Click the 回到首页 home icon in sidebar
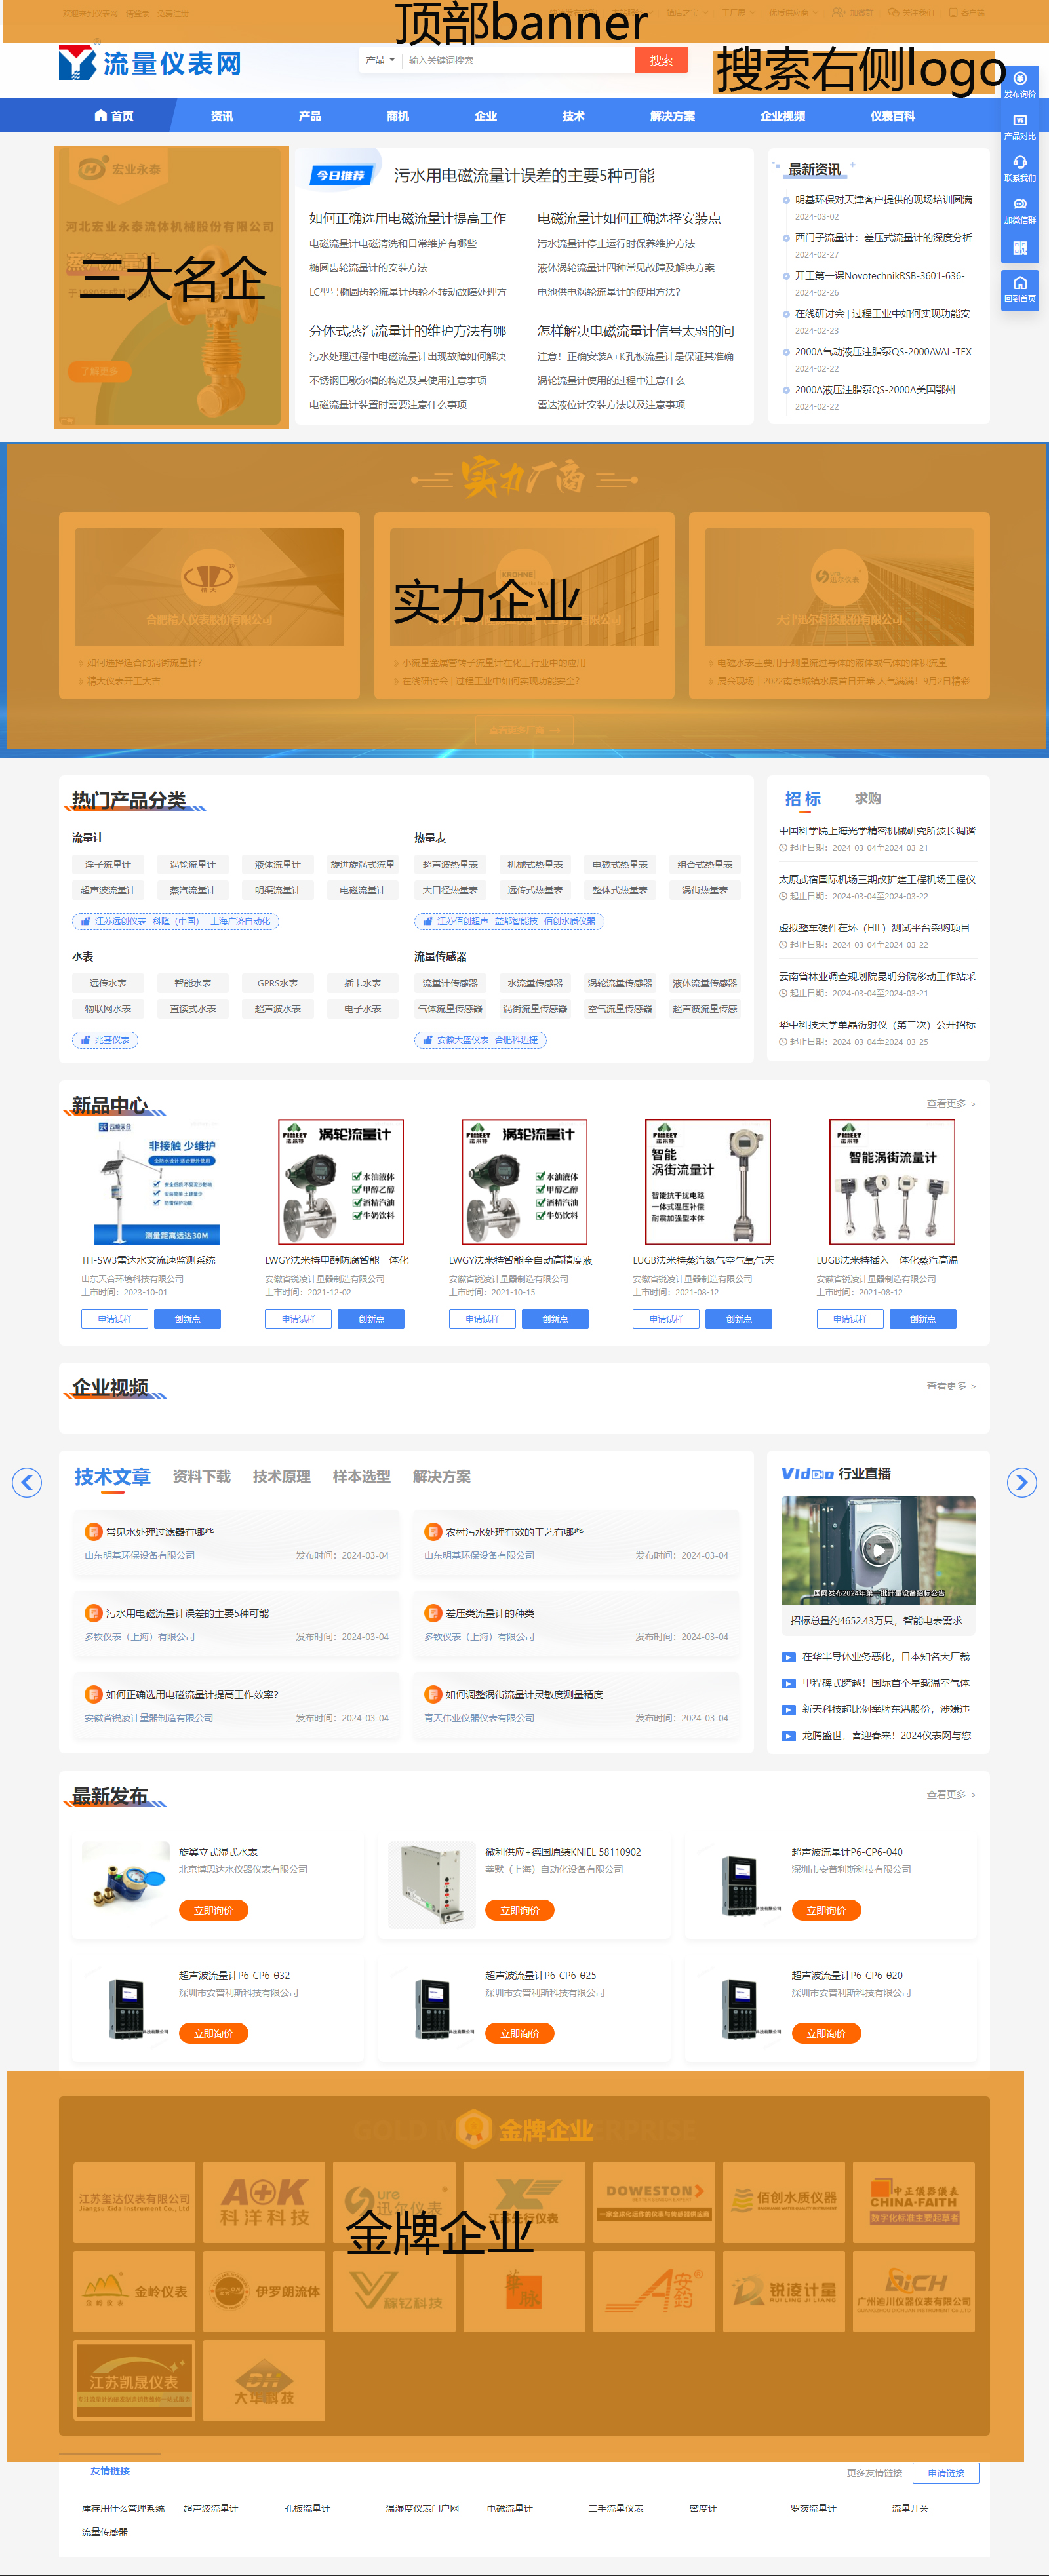This screenshot has width=1049, height=2576. tap(1019, 288)
